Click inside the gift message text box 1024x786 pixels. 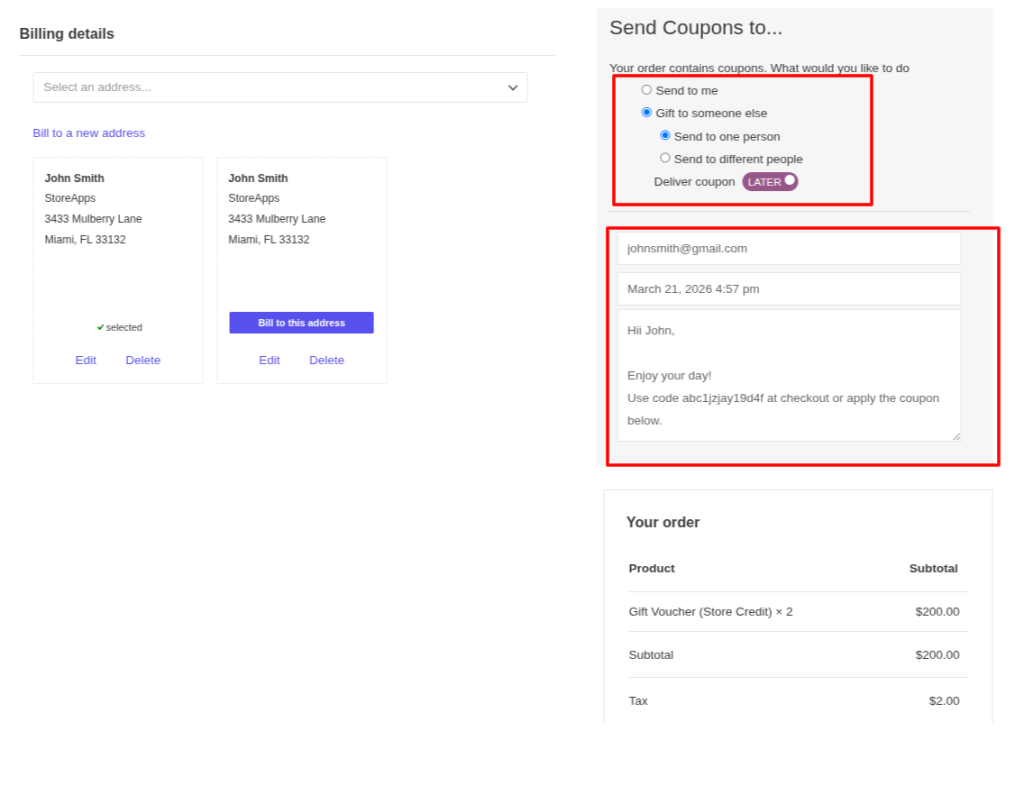[789, 375]
